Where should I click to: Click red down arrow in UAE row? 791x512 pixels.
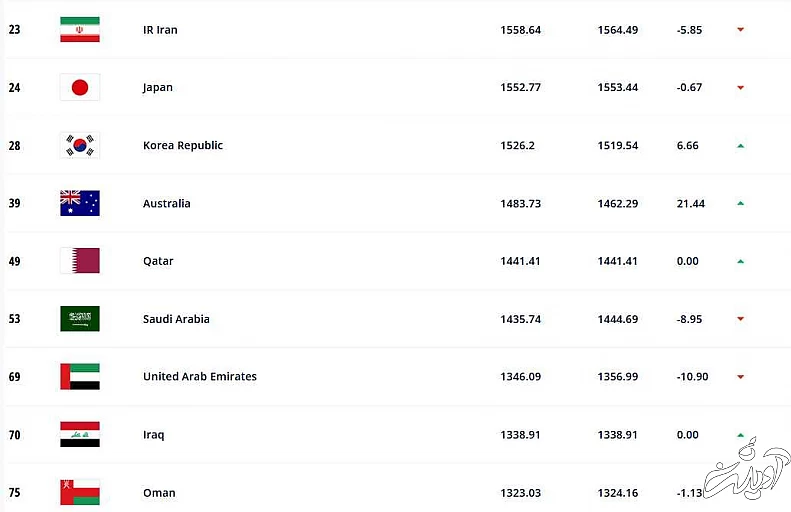[740, 377]
